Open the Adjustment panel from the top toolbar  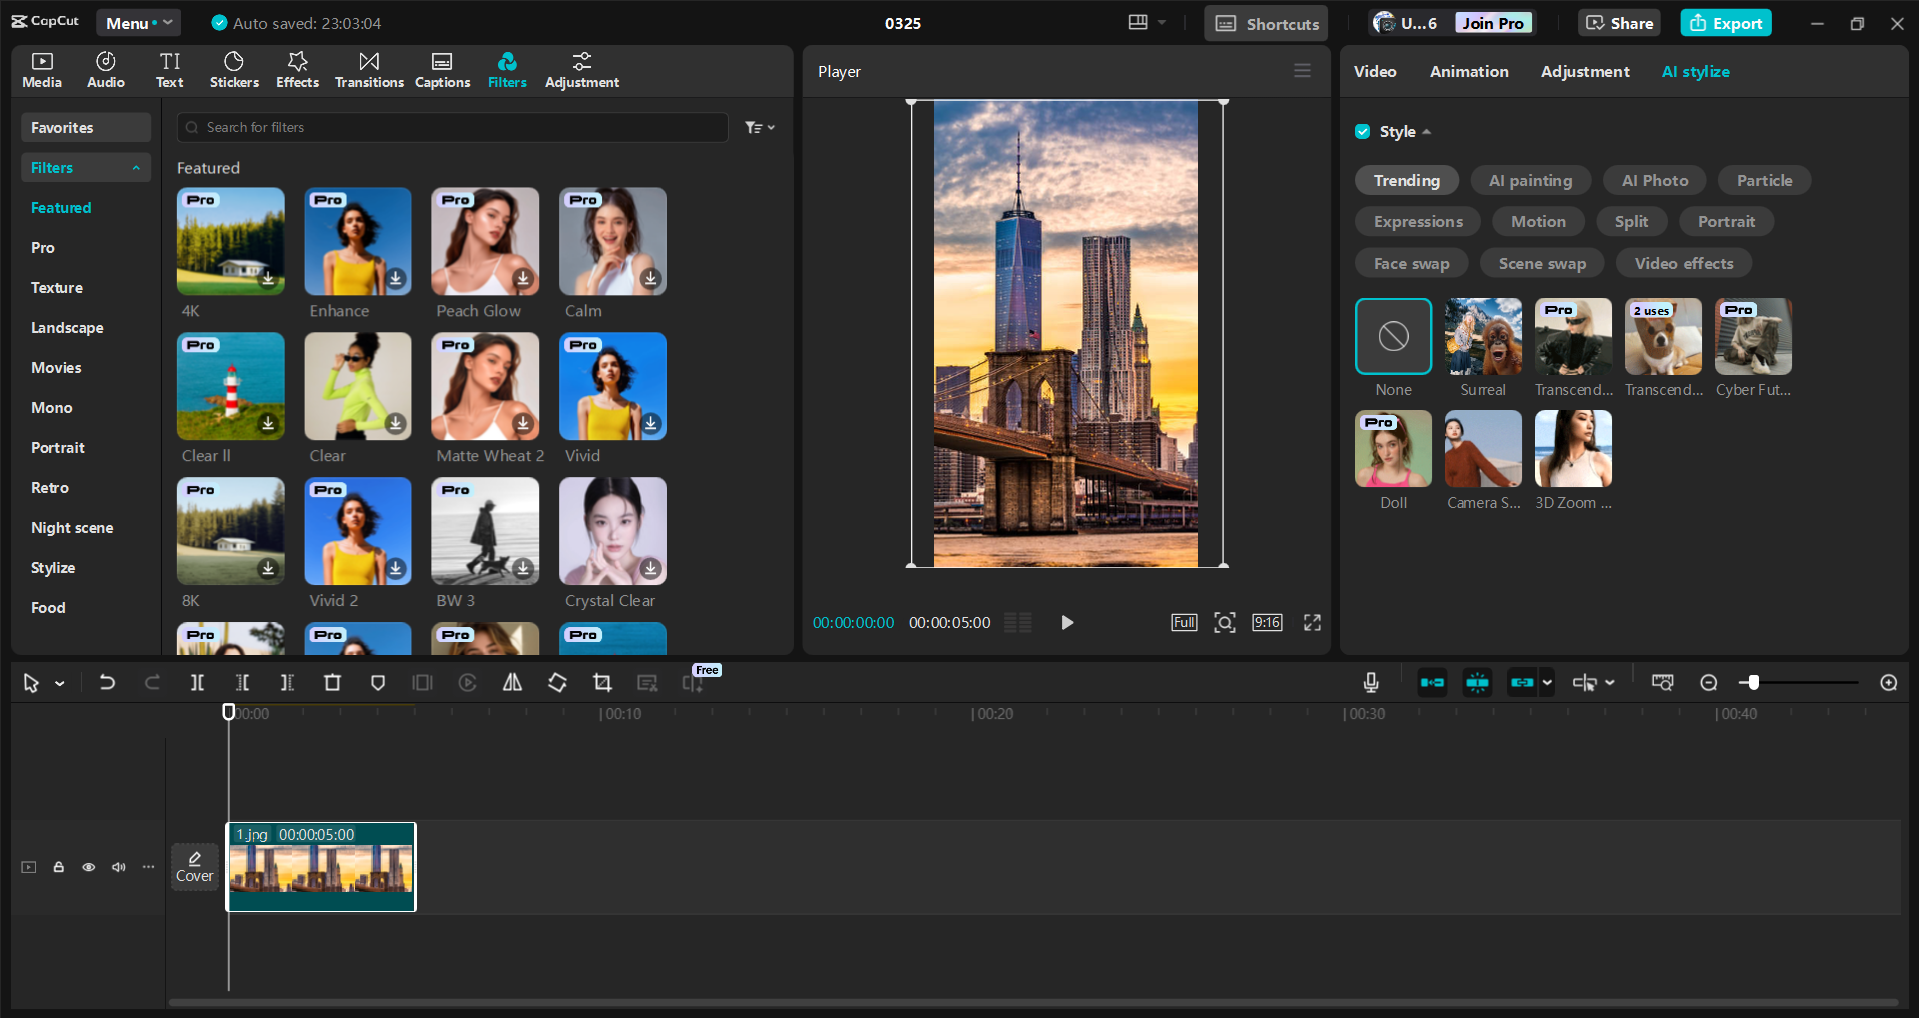tap(581, 69)
